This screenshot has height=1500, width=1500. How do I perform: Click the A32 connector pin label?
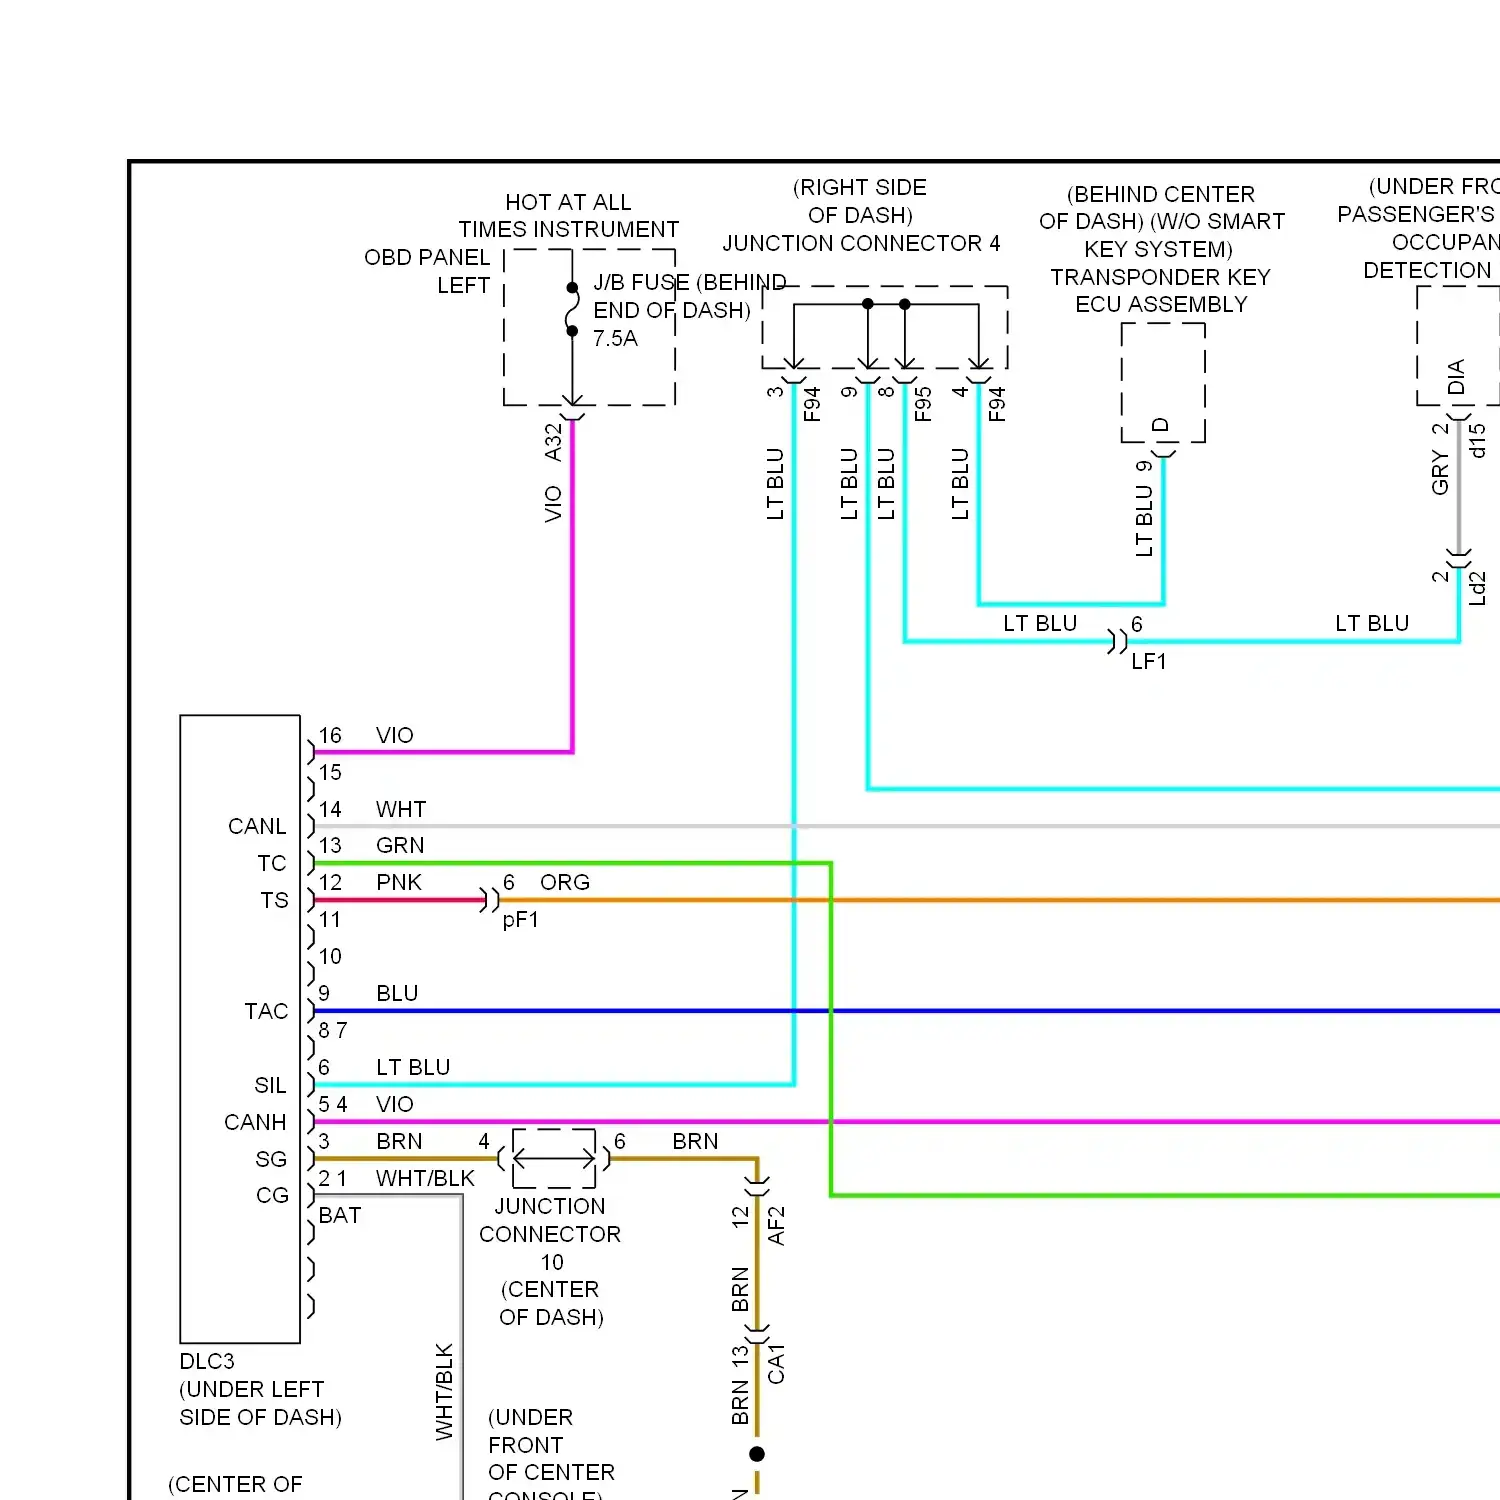coord(553,442)
